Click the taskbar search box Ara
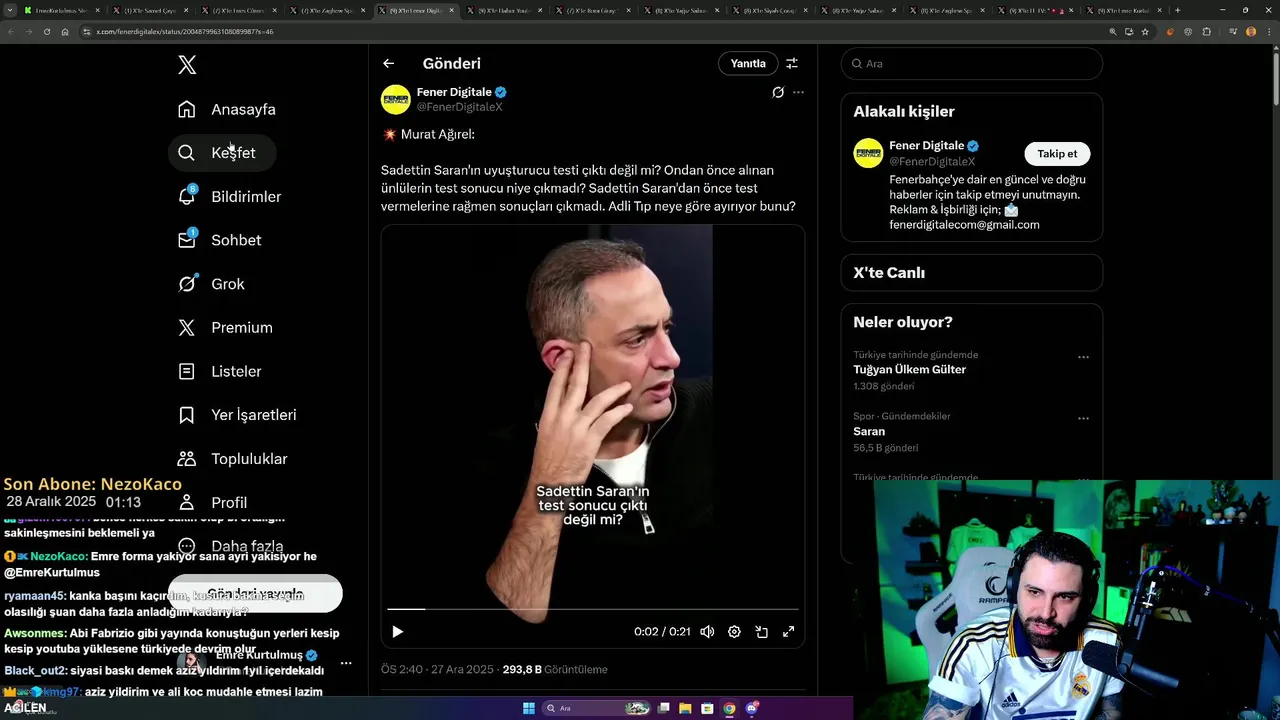Viewport: 1280px width, 720px height. (x=597, y=708)
